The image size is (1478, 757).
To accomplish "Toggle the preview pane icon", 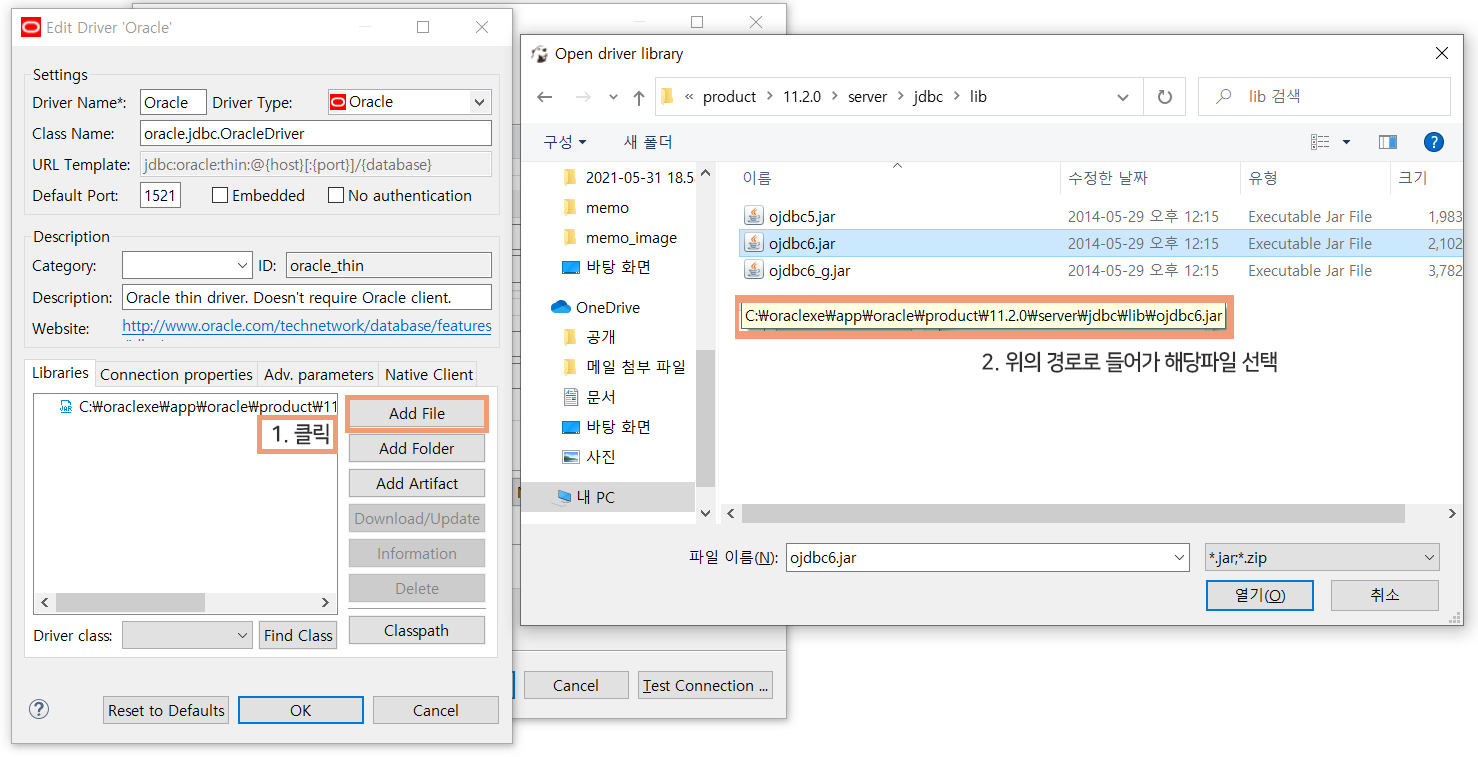I will pos(1387,142).
